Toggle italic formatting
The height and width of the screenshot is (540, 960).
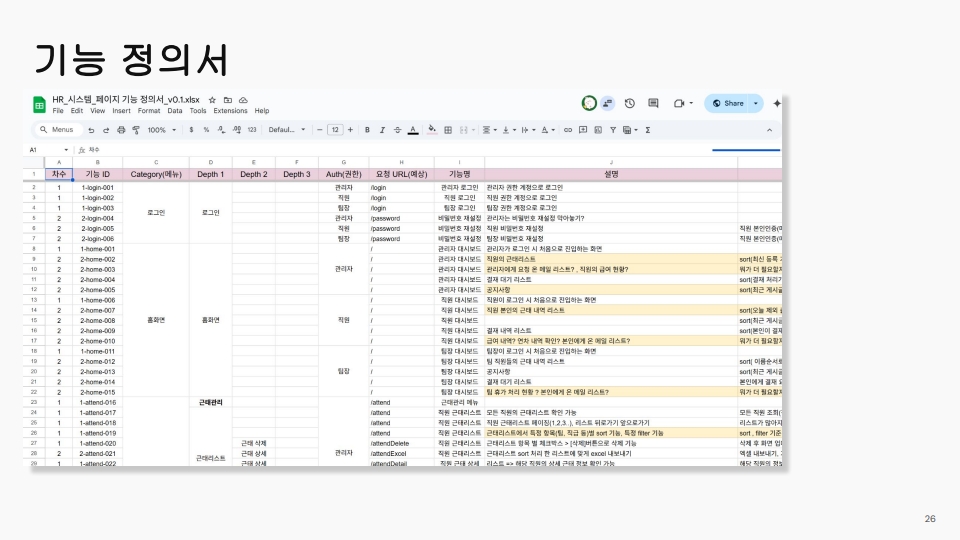[x=382, y=130]
